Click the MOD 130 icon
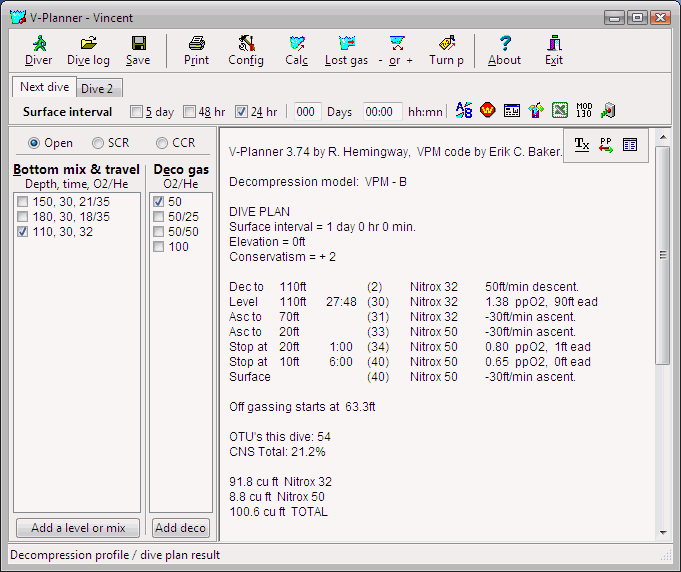The width and height of the screenshot is (681, 572). tap(585, 111)
